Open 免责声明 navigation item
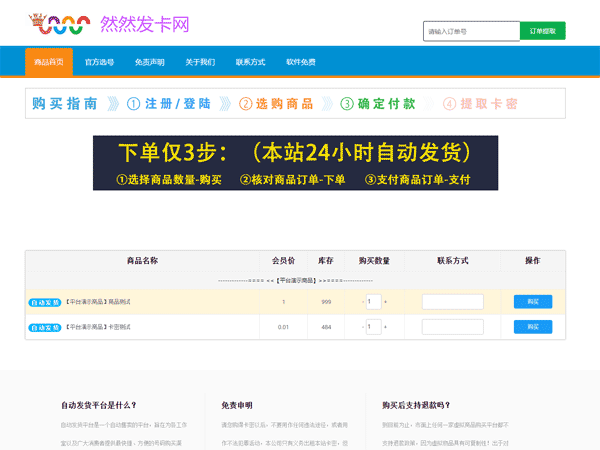This screenshot has width=600, height=450. click(150, 62)
